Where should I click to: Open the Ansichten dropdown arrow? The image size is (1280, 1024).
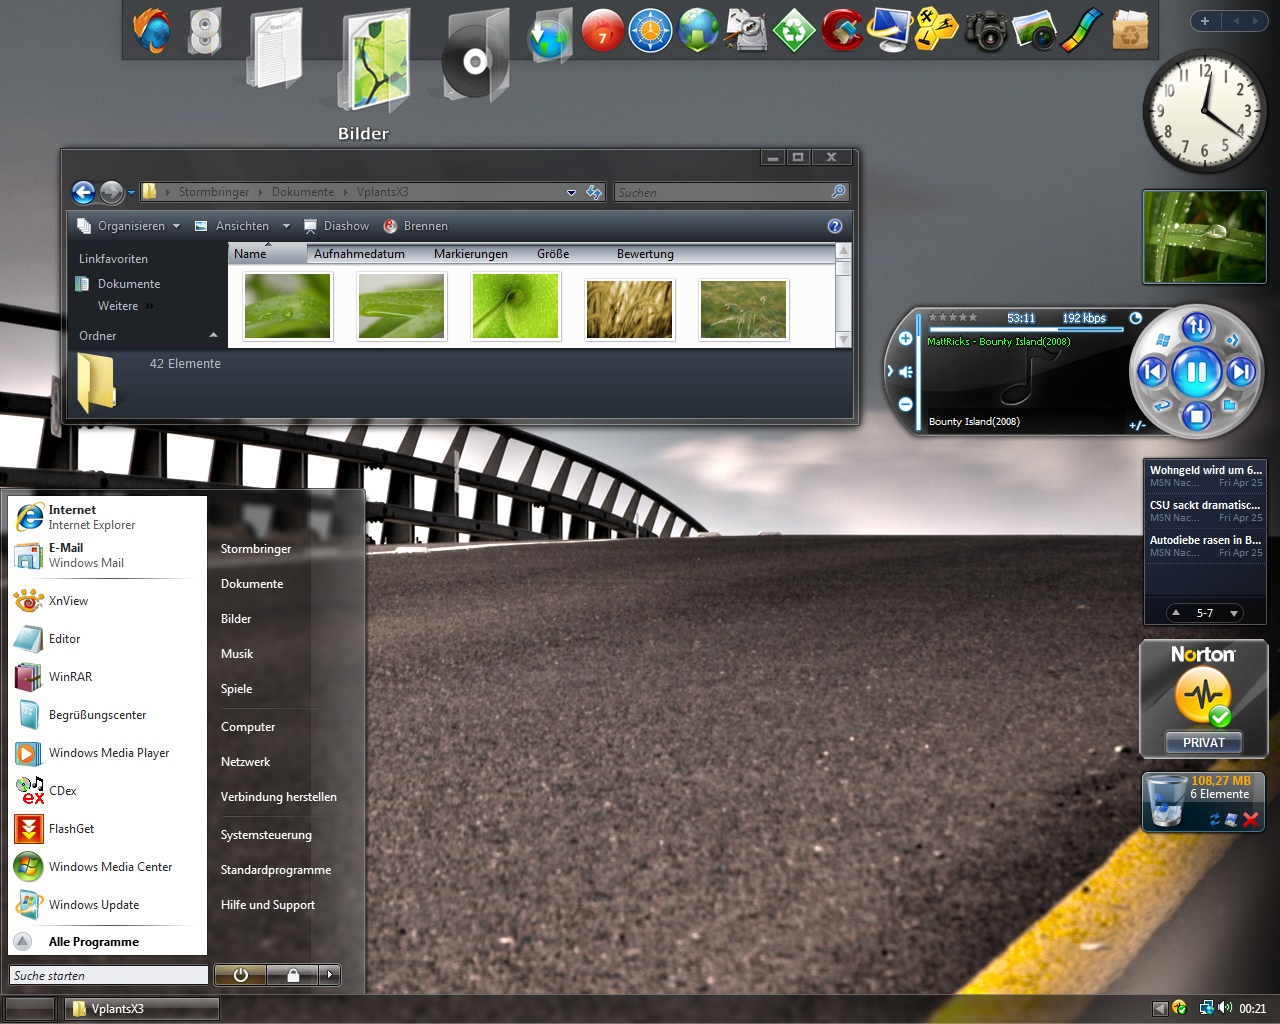[286, 226]
